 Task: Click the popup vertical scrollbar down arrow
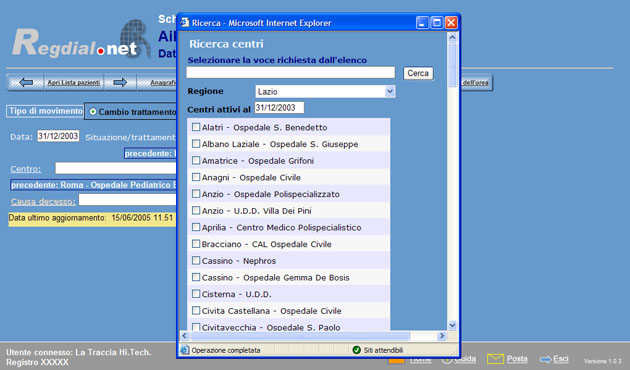[x=452, y=325]
